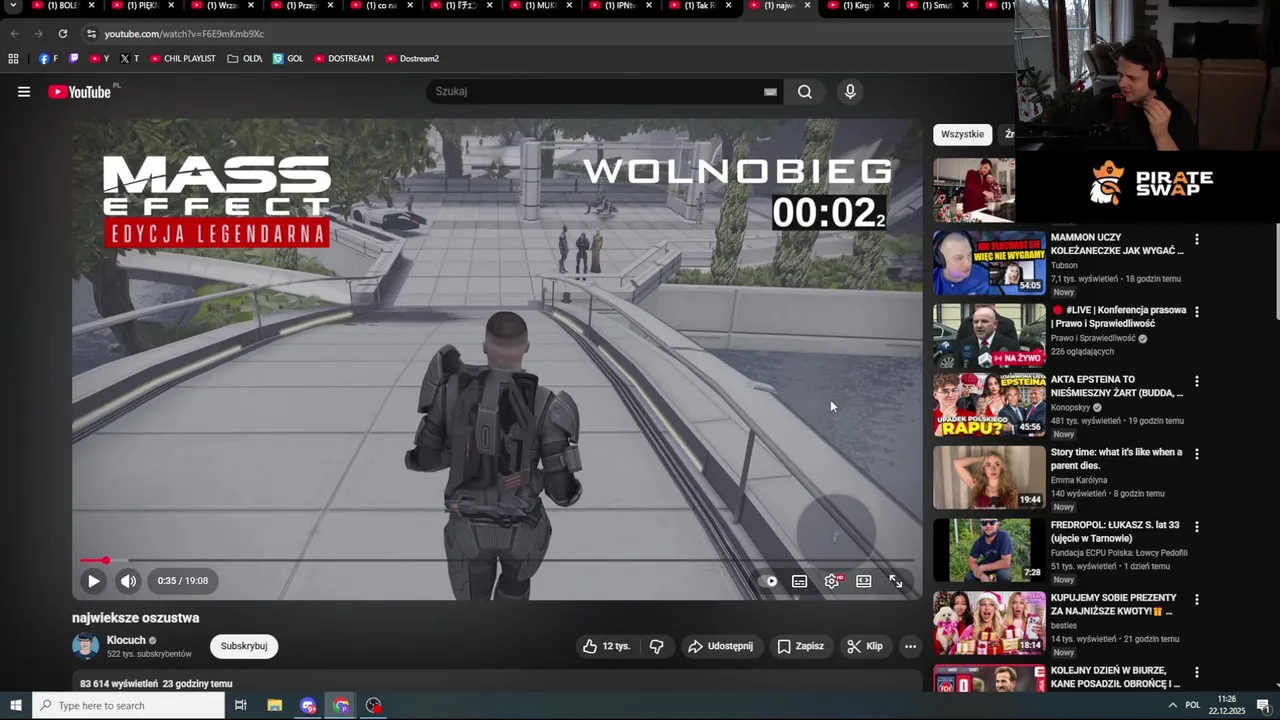Open the browser apps grid icon
1280x720 pixels.
[14, 59]
